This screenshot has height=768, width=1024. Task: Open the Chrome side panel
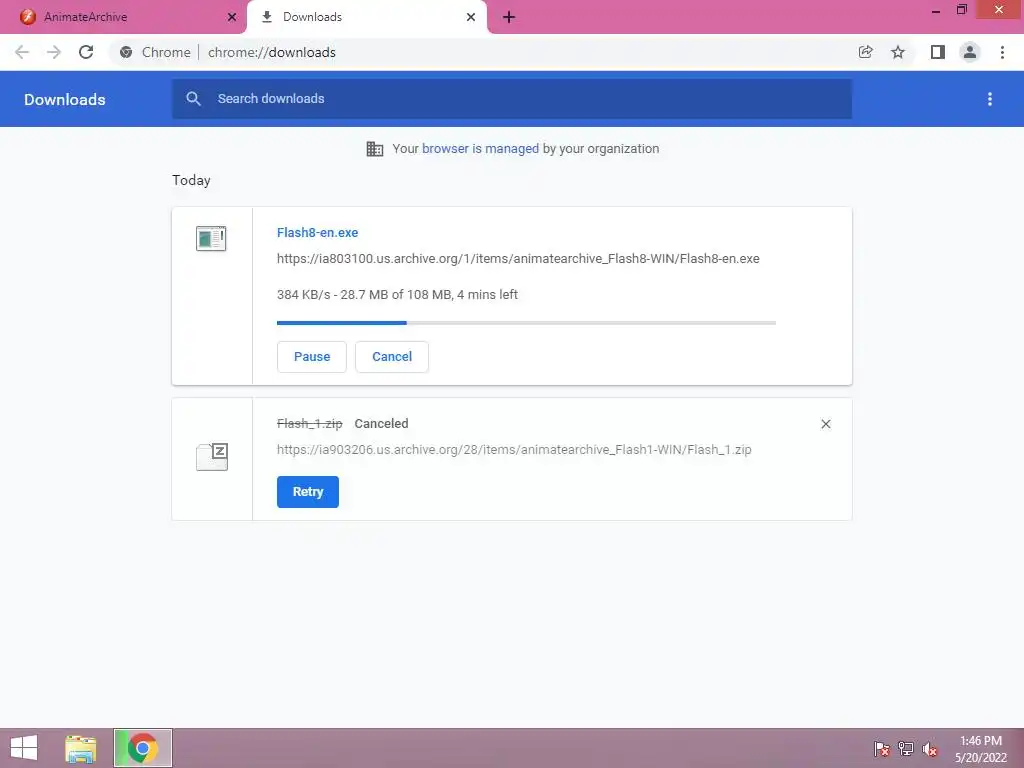(938, 52)
